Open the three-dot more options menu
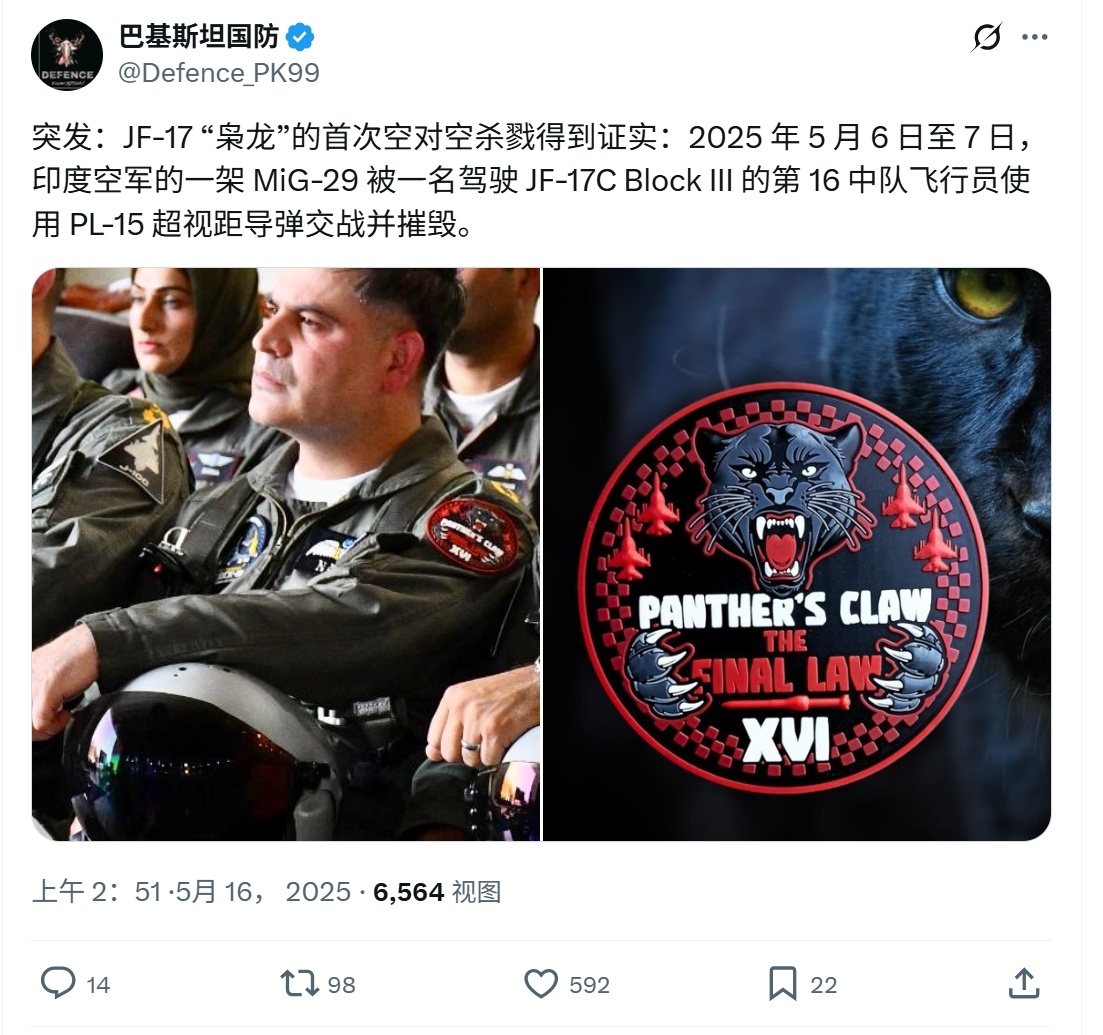 pos(1034,37)
